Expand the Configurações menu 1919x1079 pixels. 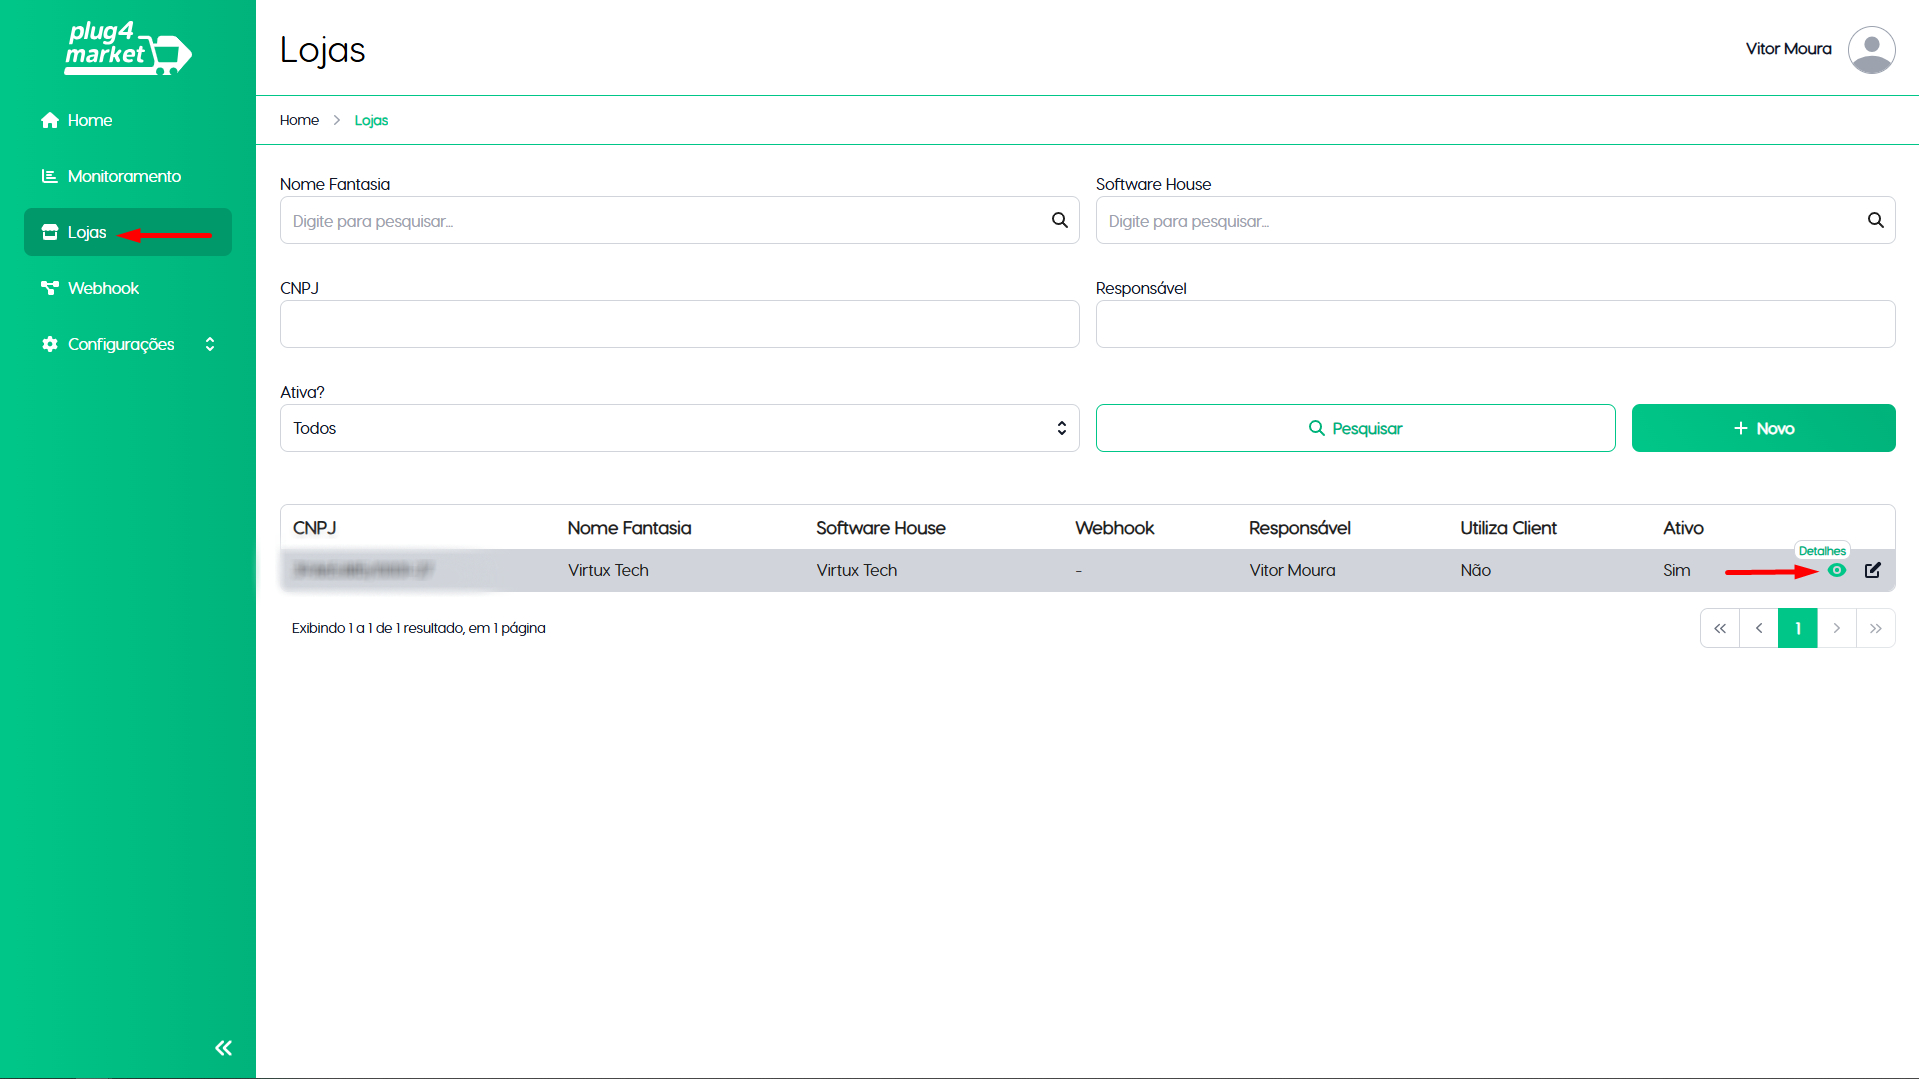[x=127, y=344]
